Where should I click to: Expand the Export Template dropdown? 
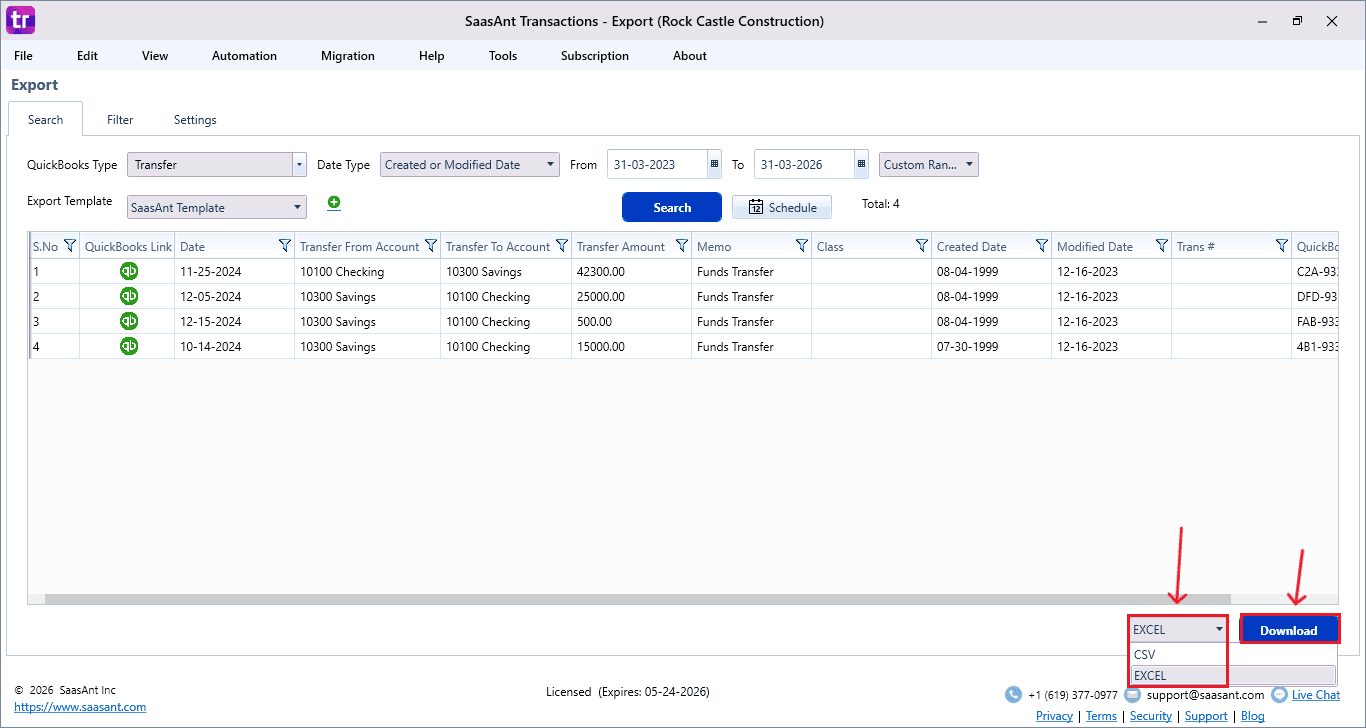click(x=298, y=208)
